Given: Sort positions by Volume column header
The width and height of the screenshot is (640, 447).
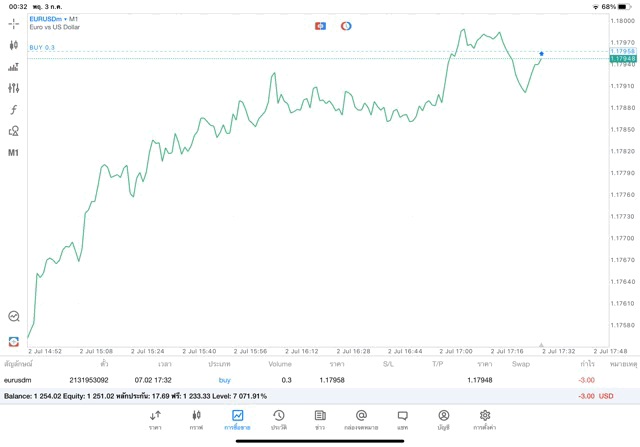Looking at the screenshot, I should pos(280,364).
